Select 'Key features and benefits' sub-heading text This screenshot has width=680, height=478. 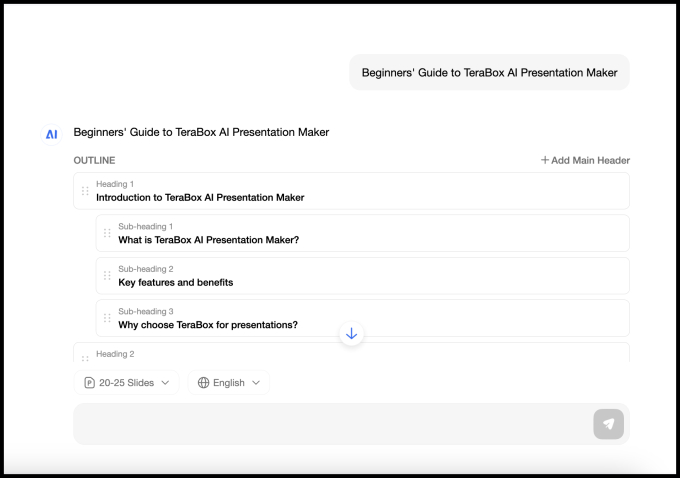(x=176, y=282)
